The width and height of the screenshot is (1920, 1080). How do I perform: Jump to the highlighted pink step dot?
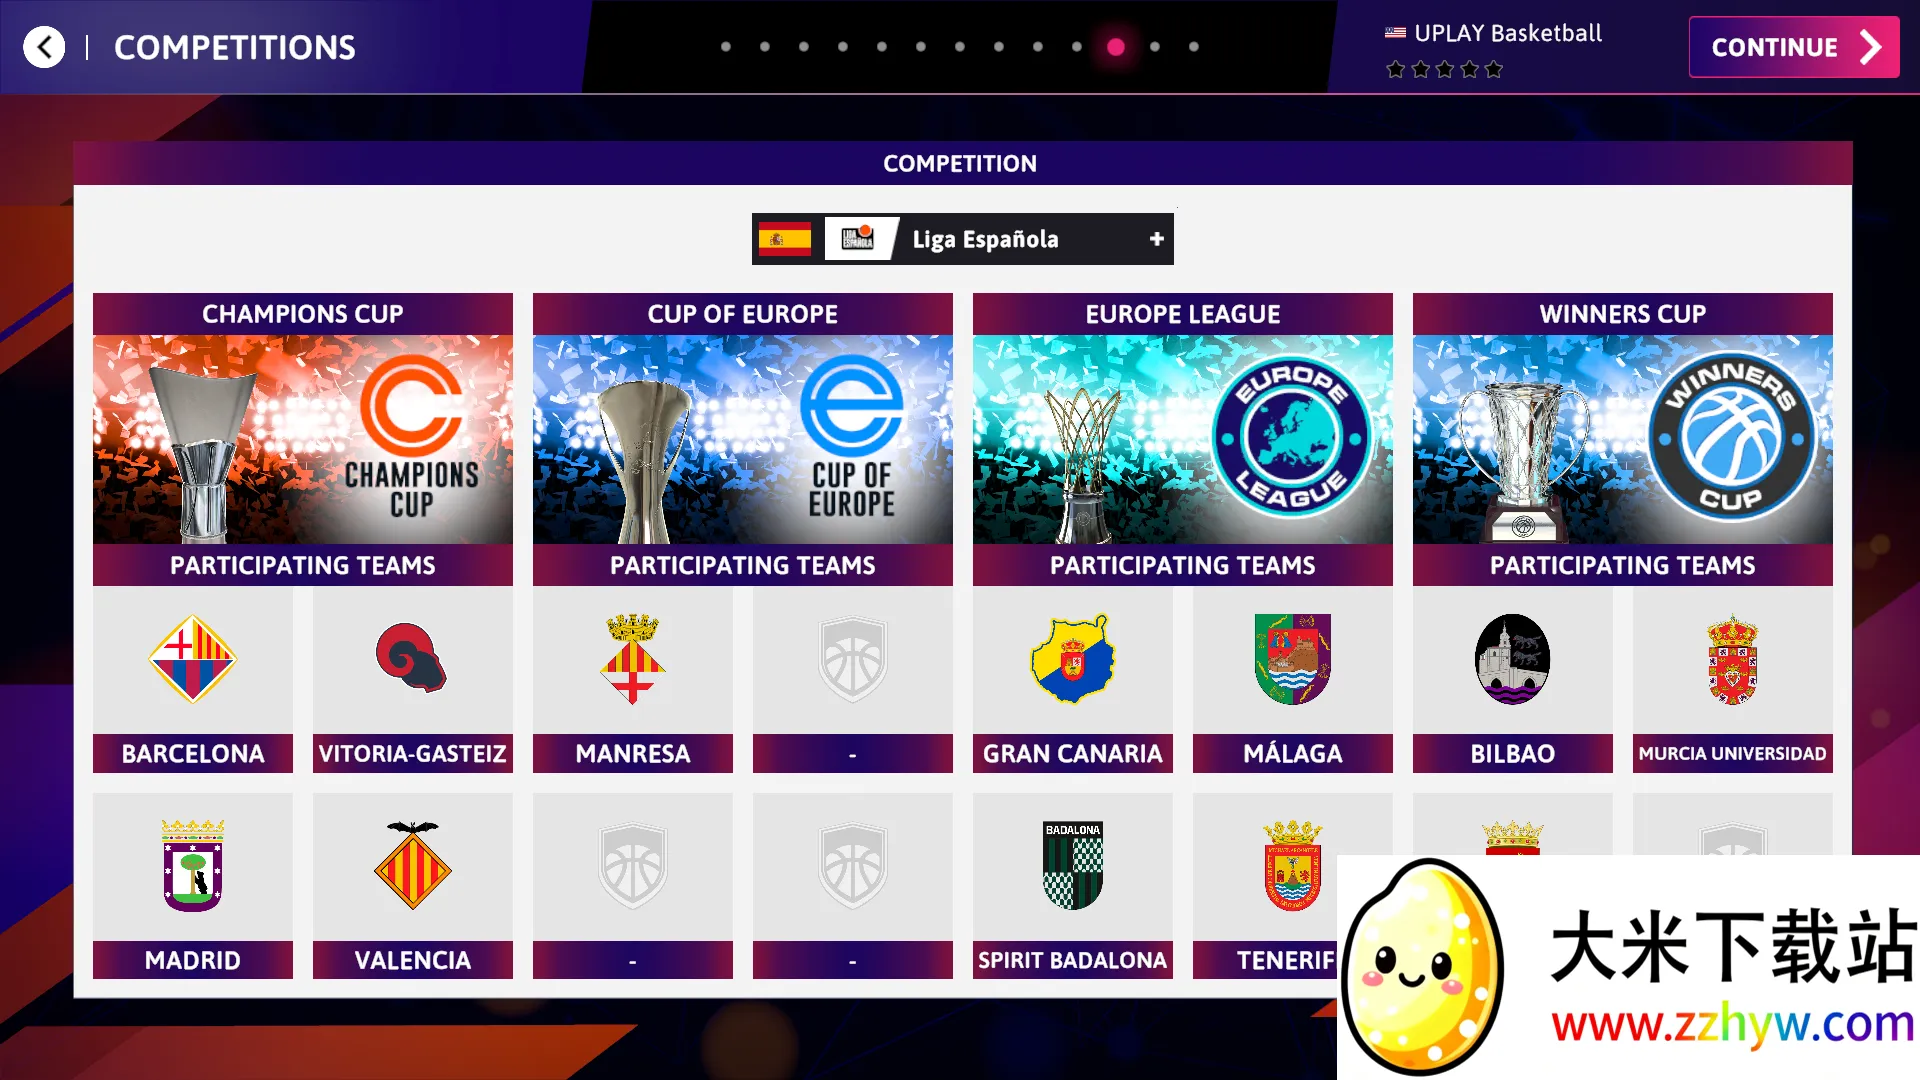tap(1116, 47)
